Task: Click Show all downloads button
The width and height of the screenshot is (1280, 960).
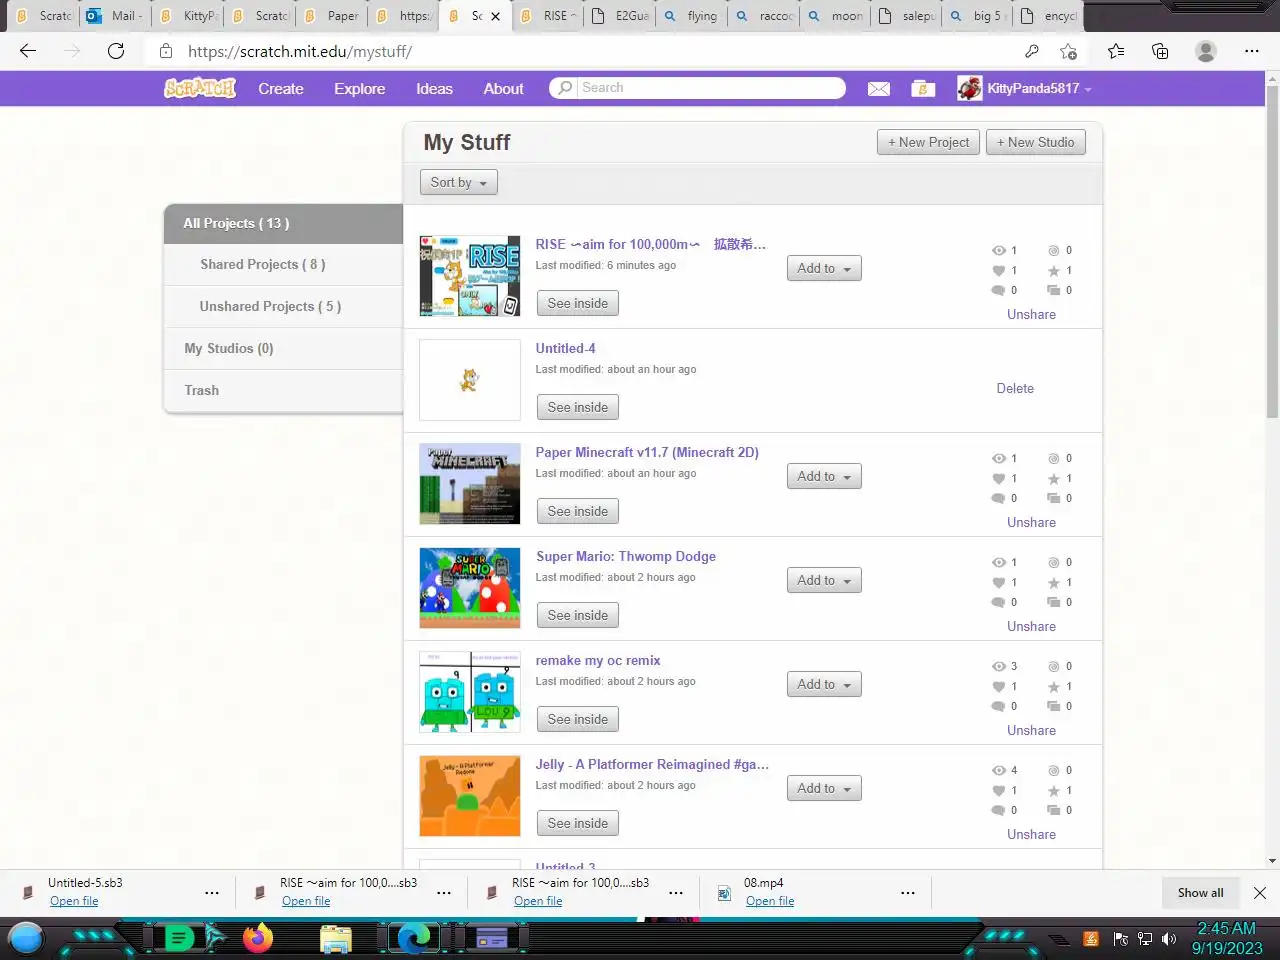Action: (x=1200, y=892)
